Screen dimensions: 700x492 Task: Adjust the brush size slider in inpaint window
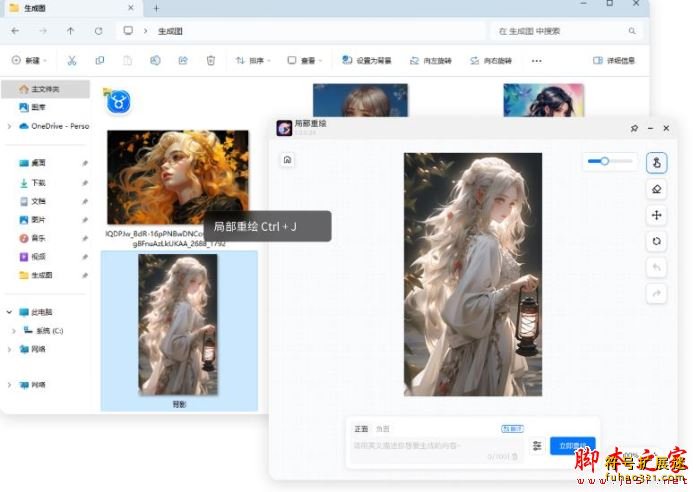tap(610, 161)
